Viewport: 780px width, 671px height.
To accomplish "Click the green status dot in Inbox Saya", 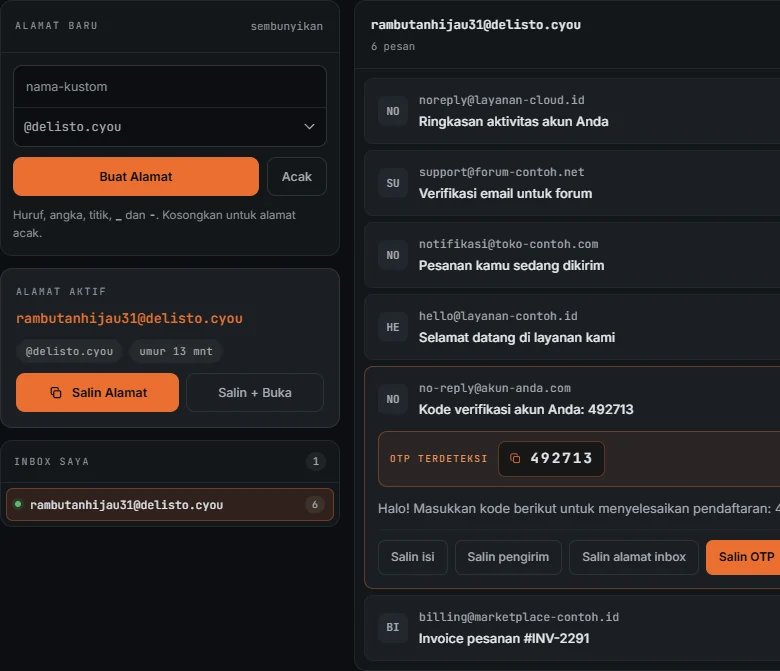I will pyautogui.click(x=18, y=504).
